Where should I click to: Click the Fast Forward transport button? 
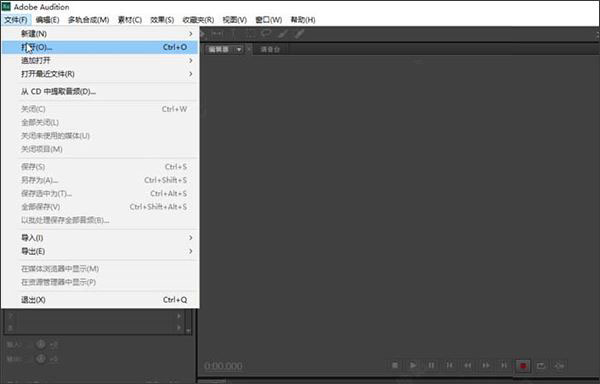[x=486, y=366]
